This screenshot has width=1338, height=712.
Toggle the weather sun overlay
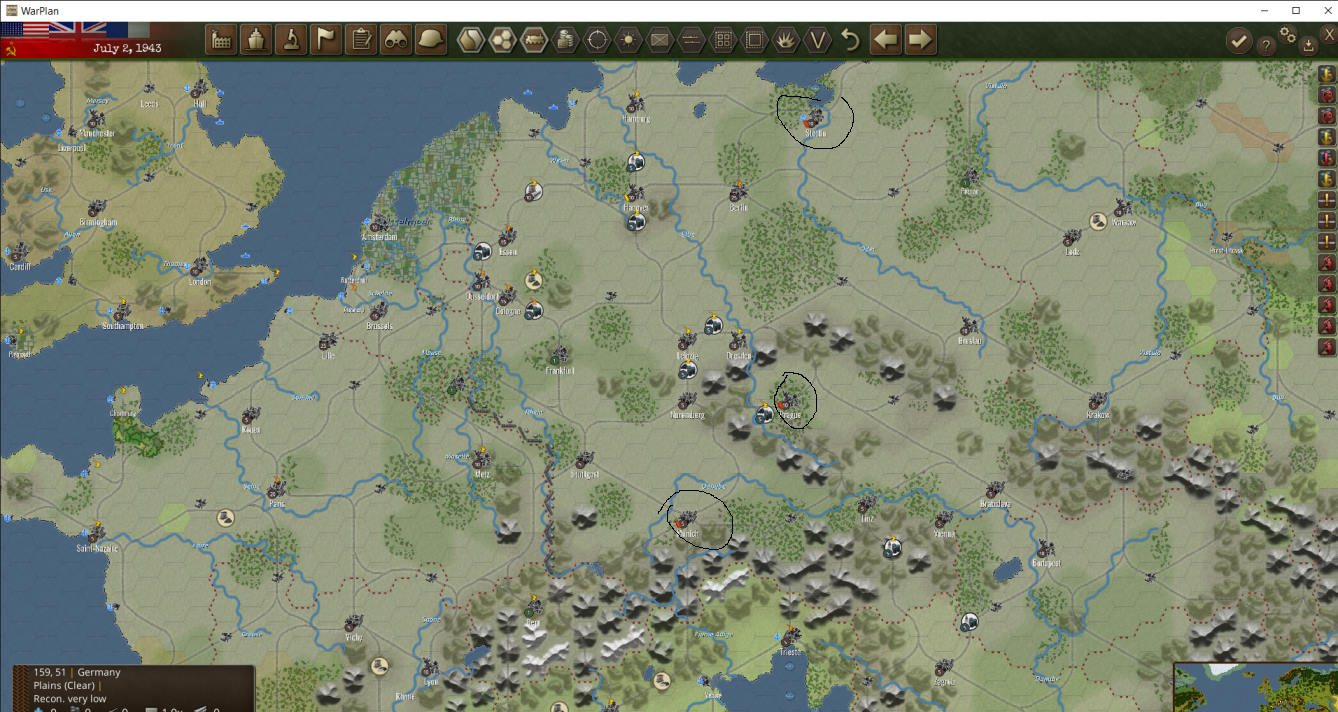click(x=631, y=40)
